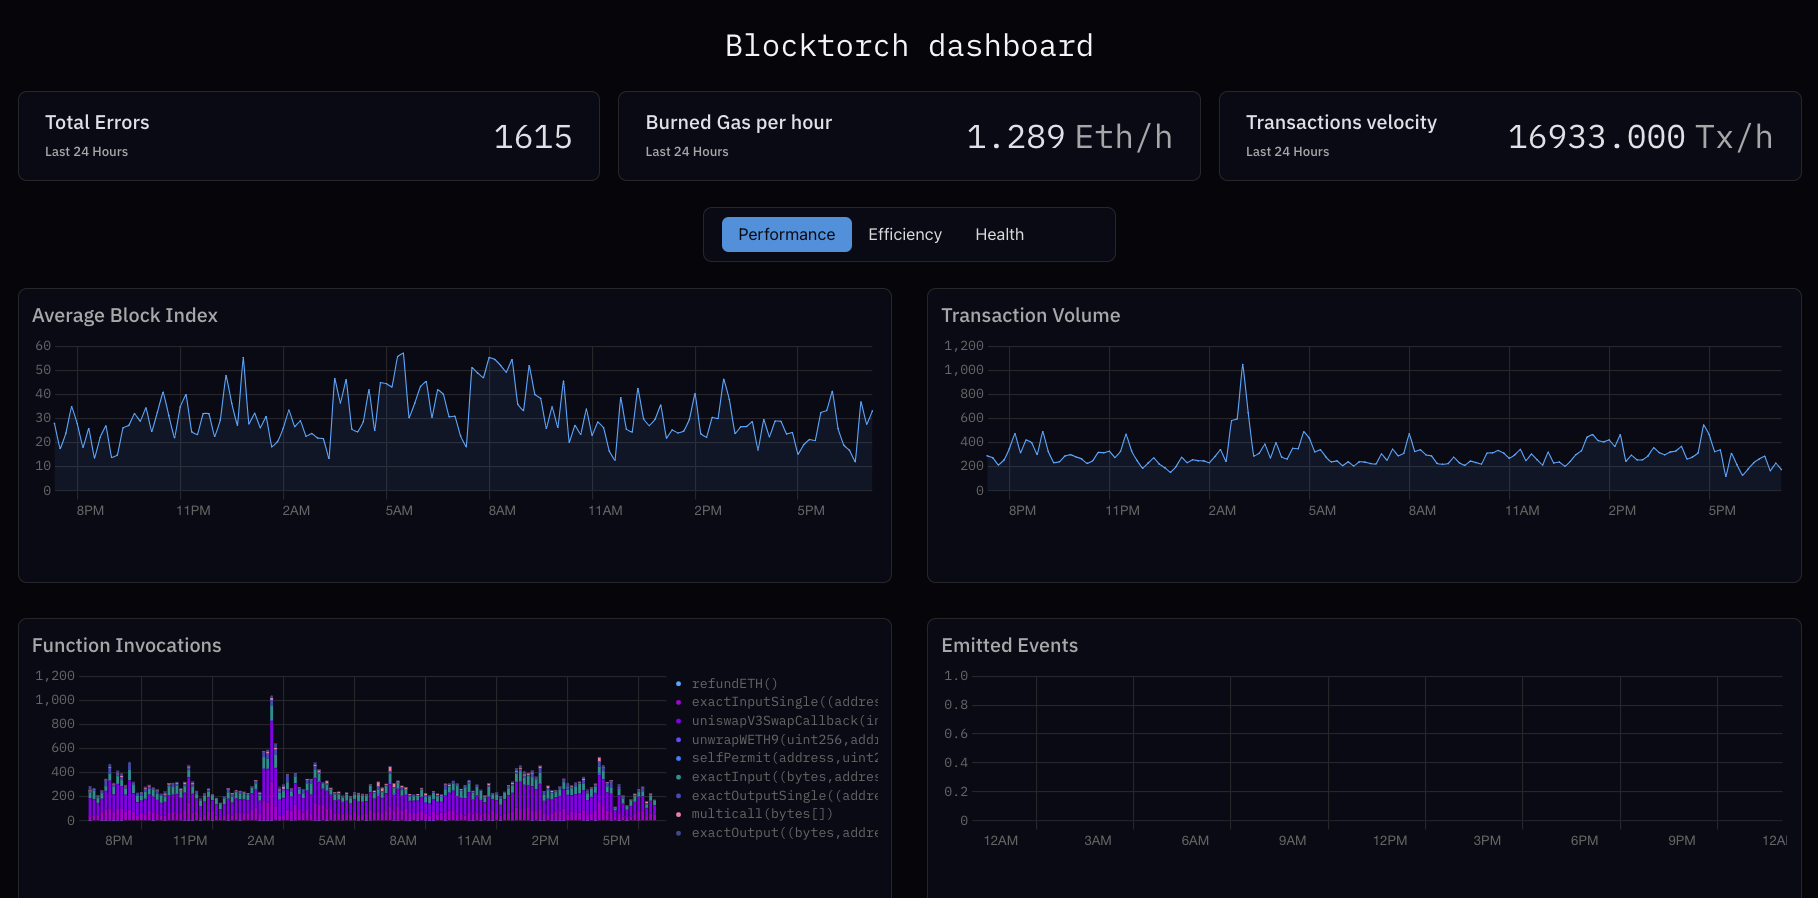Click the Transaction Volume peak near 2AM
The image size is (1818, 898).
pos(1243,366)
